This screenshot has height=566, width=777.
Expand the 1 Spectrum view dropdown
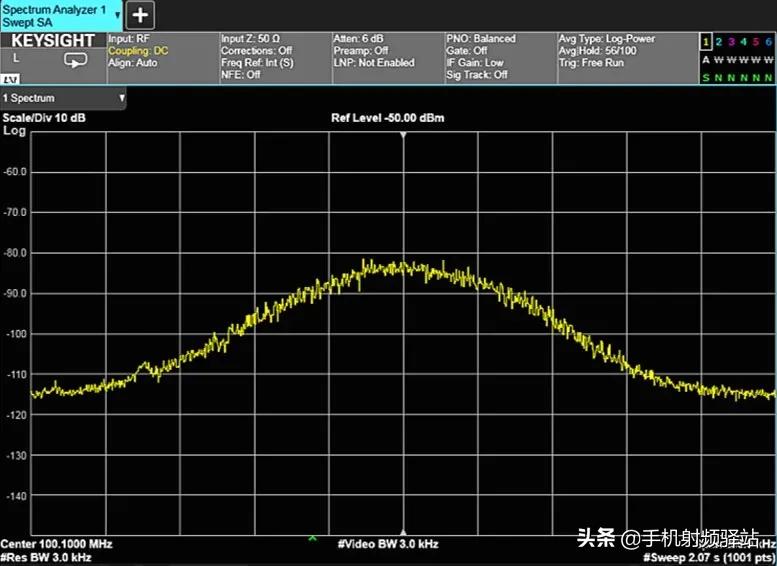122,98
